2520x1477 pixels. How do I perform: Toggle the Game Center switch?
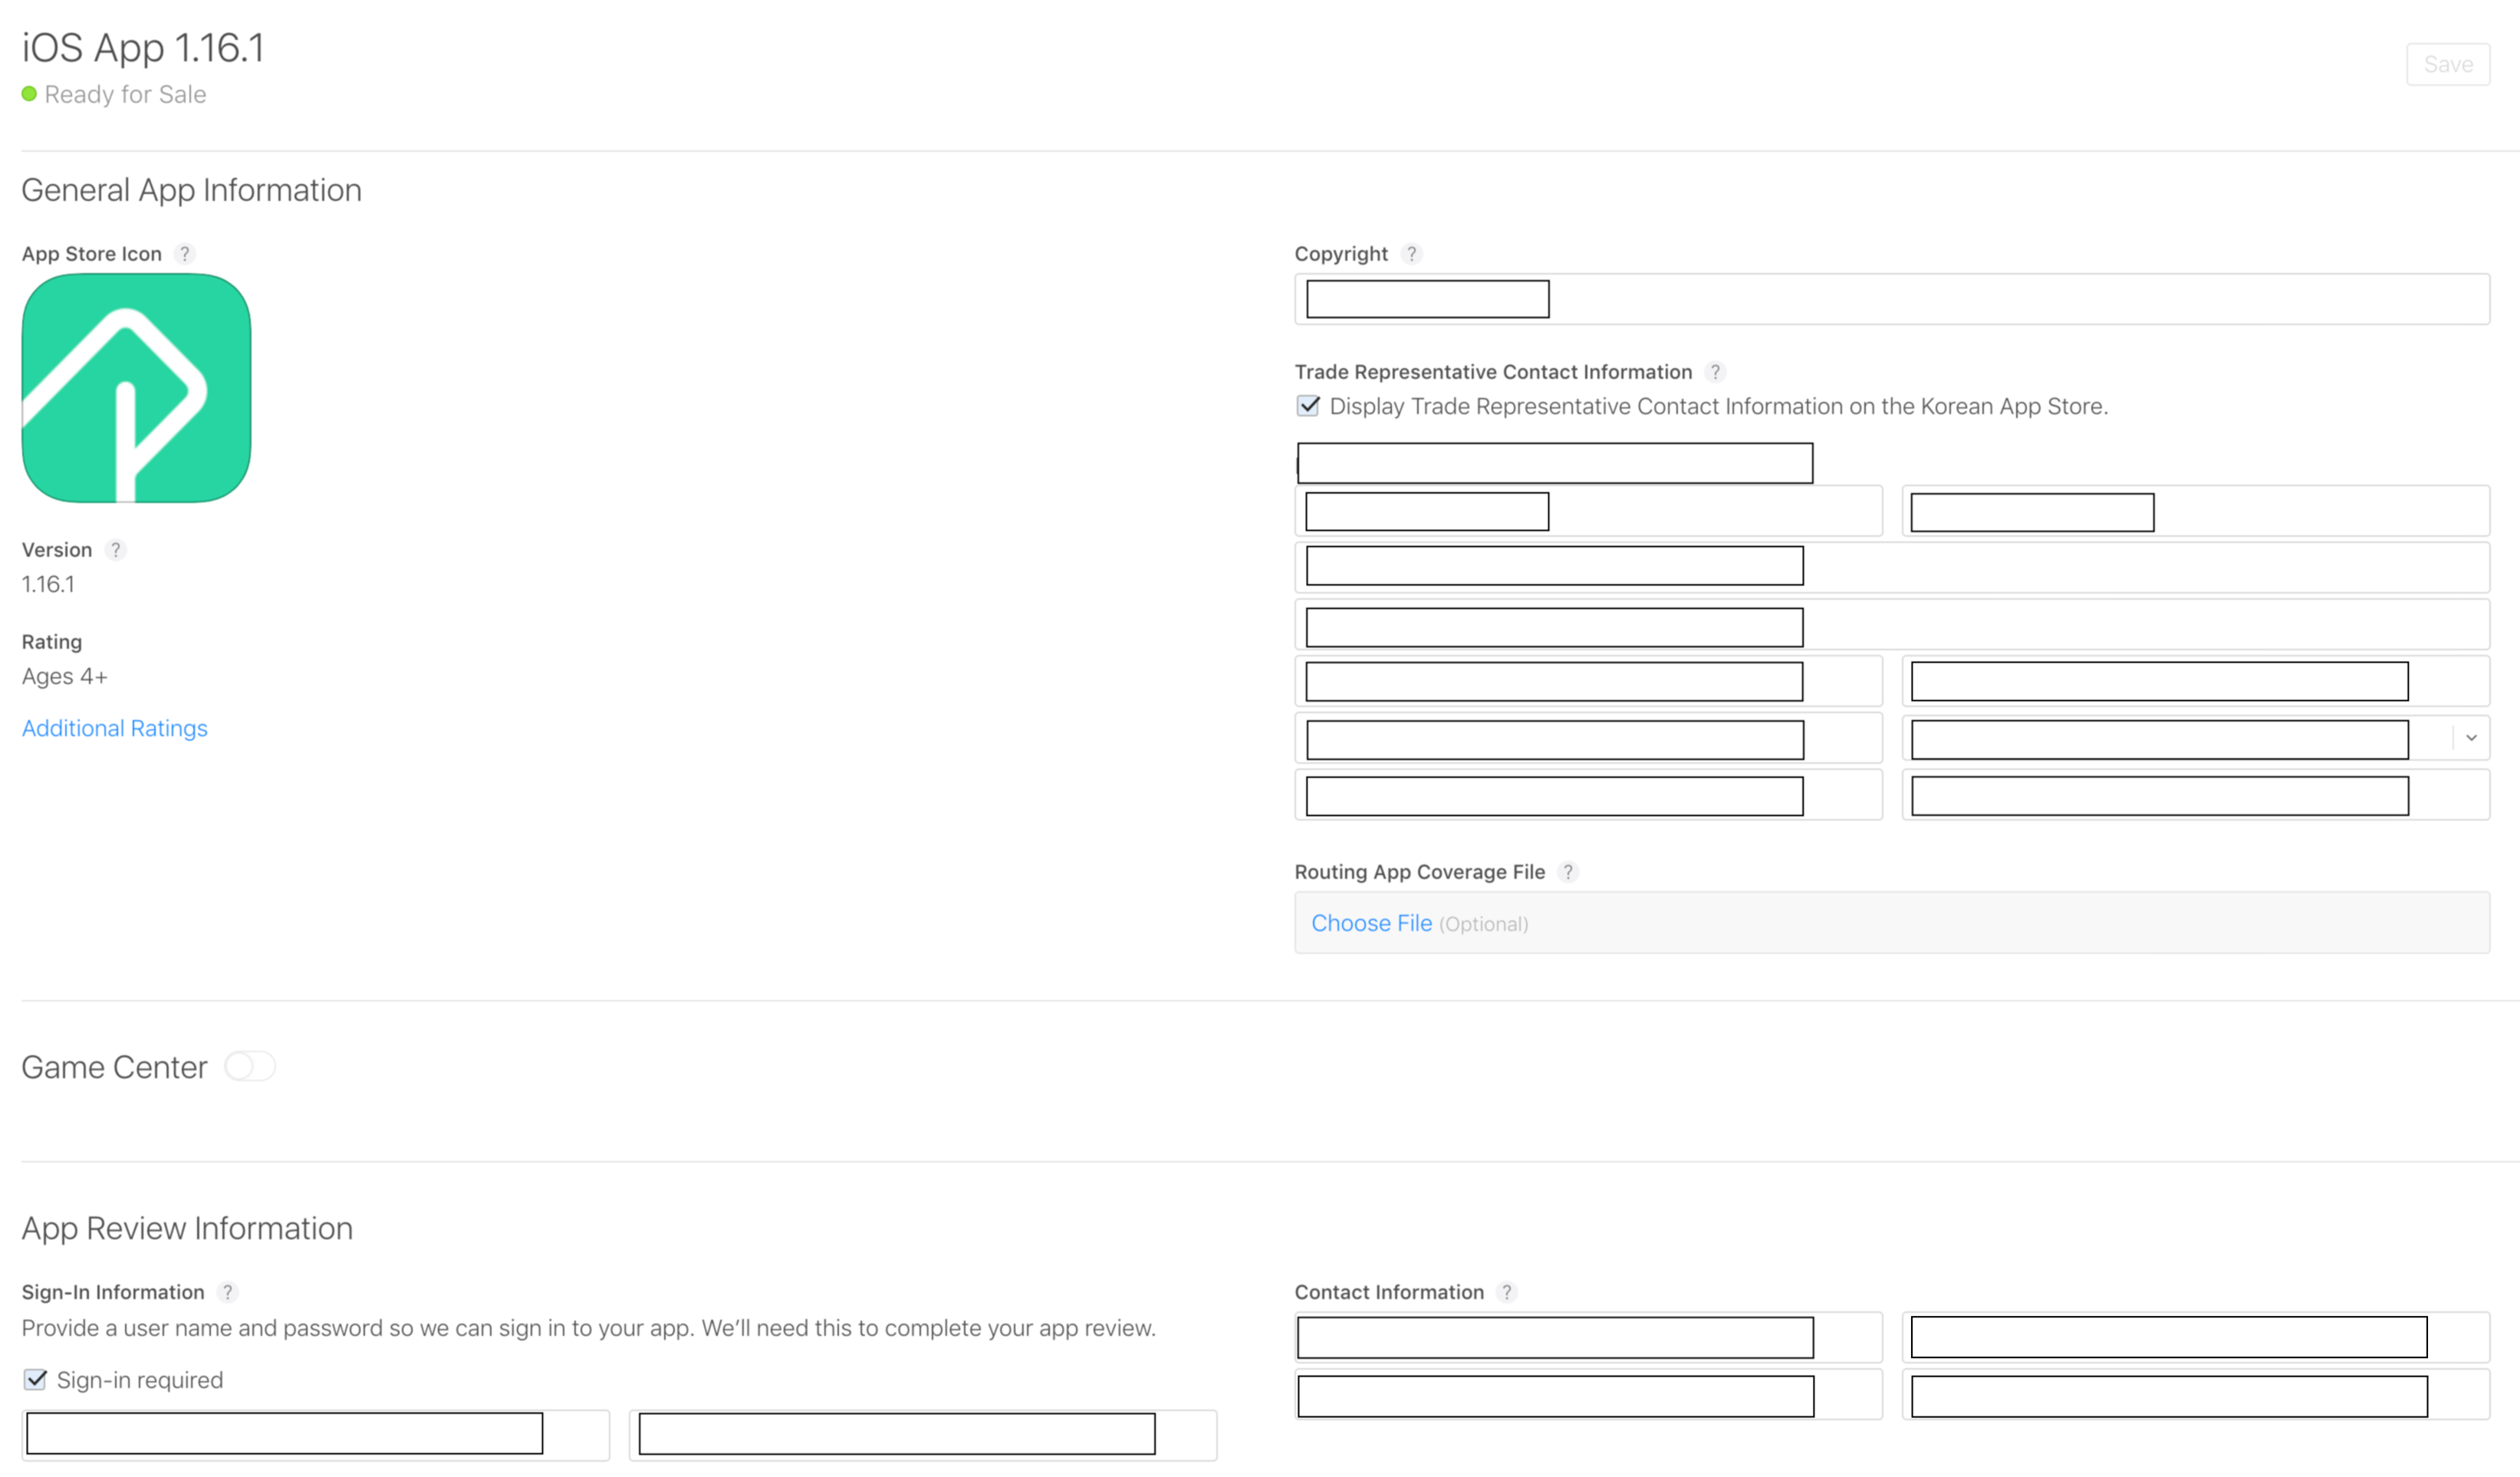[x=250, y=1066]
